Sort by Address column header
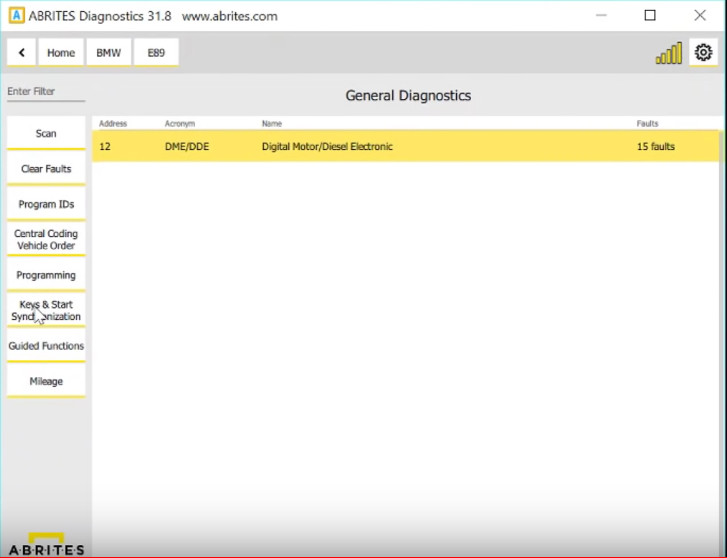The image size is (727, 558). pos(113,123)
